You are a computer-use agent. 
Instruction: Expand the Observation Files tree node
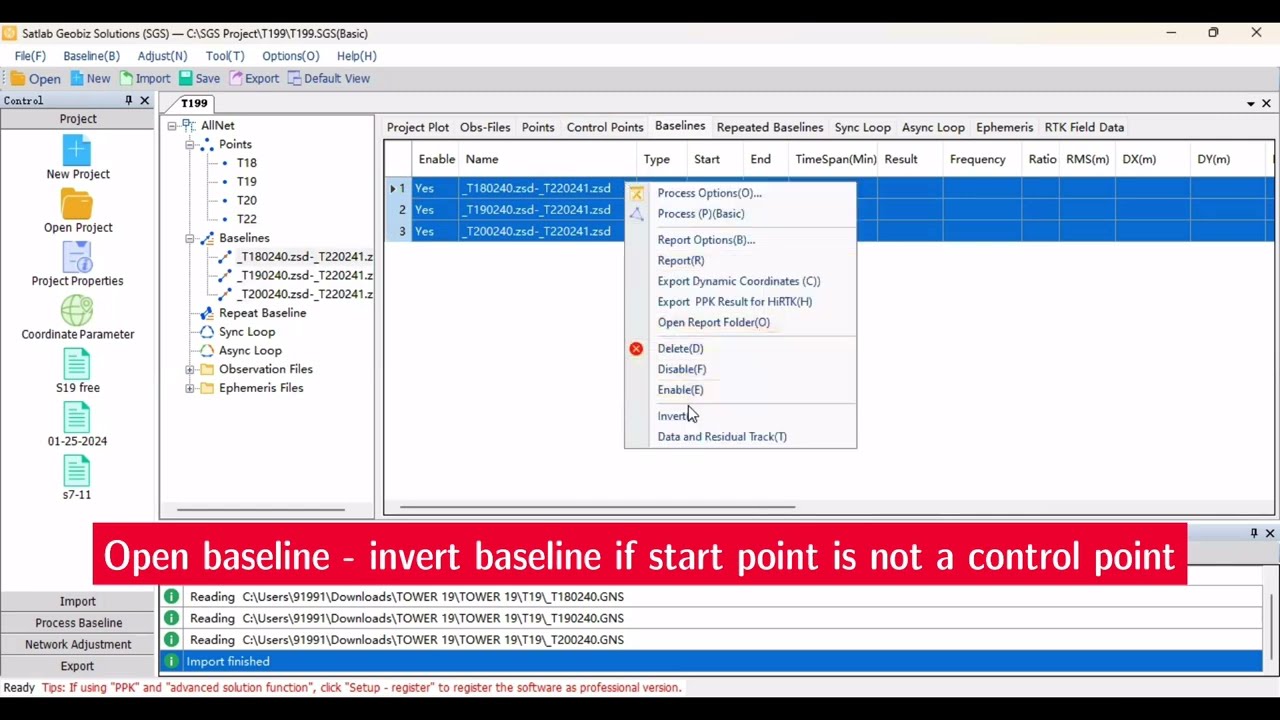click(x=190, y=370)
